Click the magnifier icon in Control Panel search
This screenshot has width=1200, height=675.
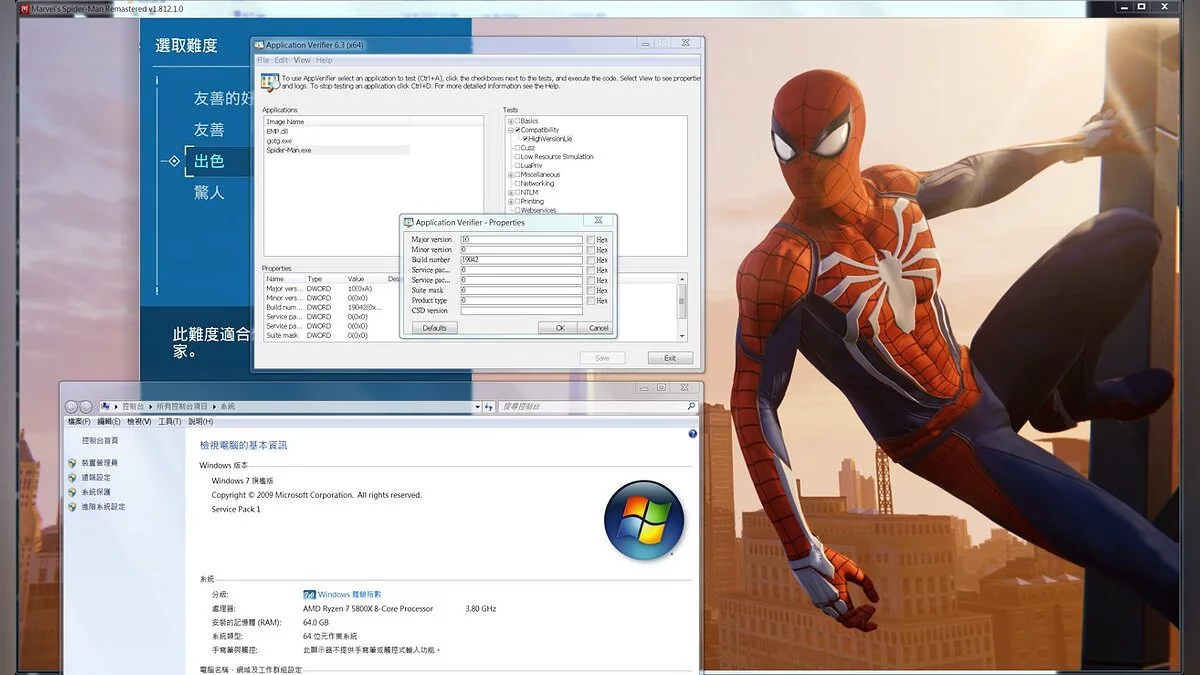(x=690, y=407)
